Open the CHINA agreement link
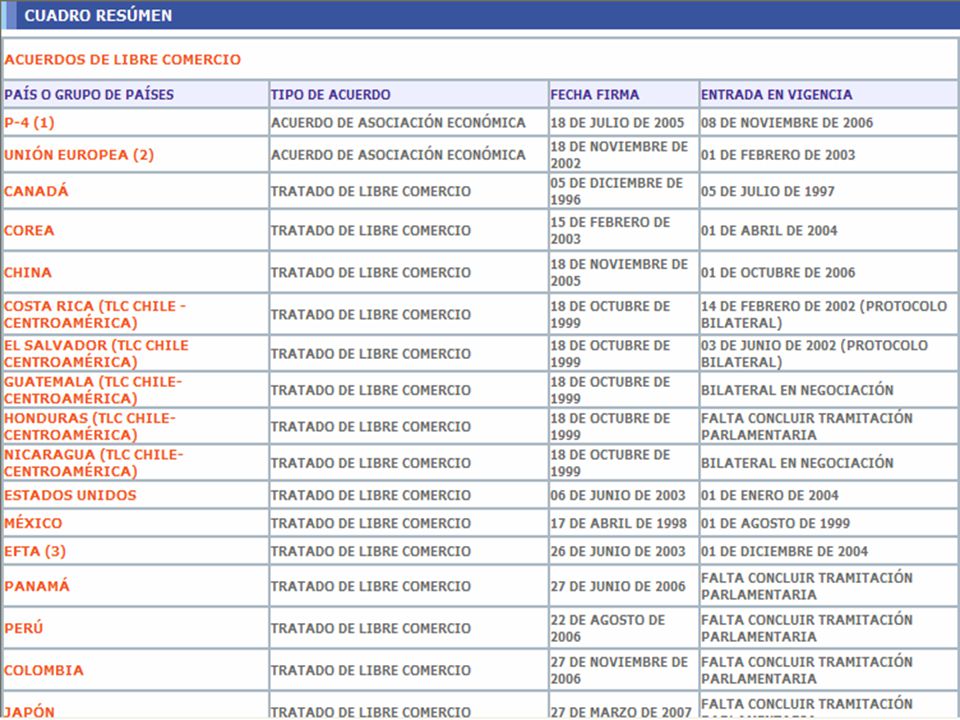 pos(28,272)
